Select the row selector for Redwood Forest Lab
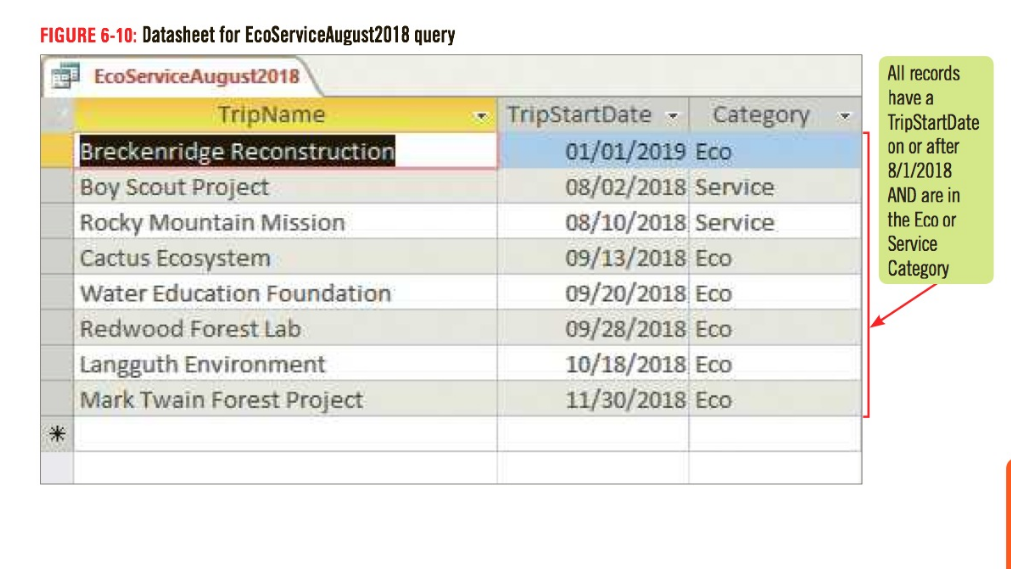 tap(57, 328)
